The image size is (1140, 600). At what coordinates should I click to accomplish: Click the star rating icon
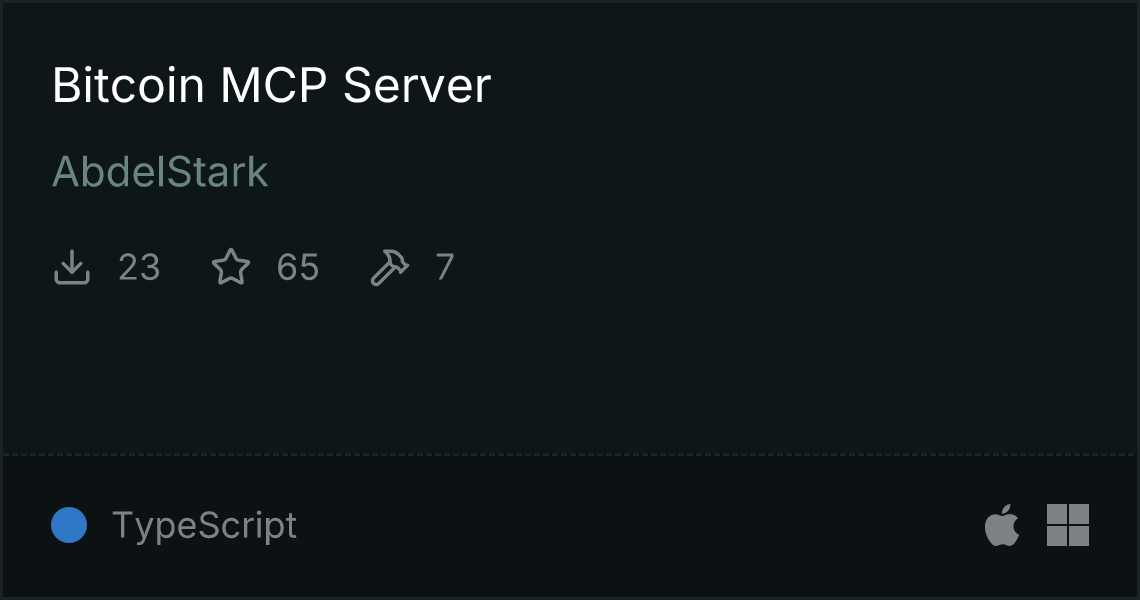point(230,267)
